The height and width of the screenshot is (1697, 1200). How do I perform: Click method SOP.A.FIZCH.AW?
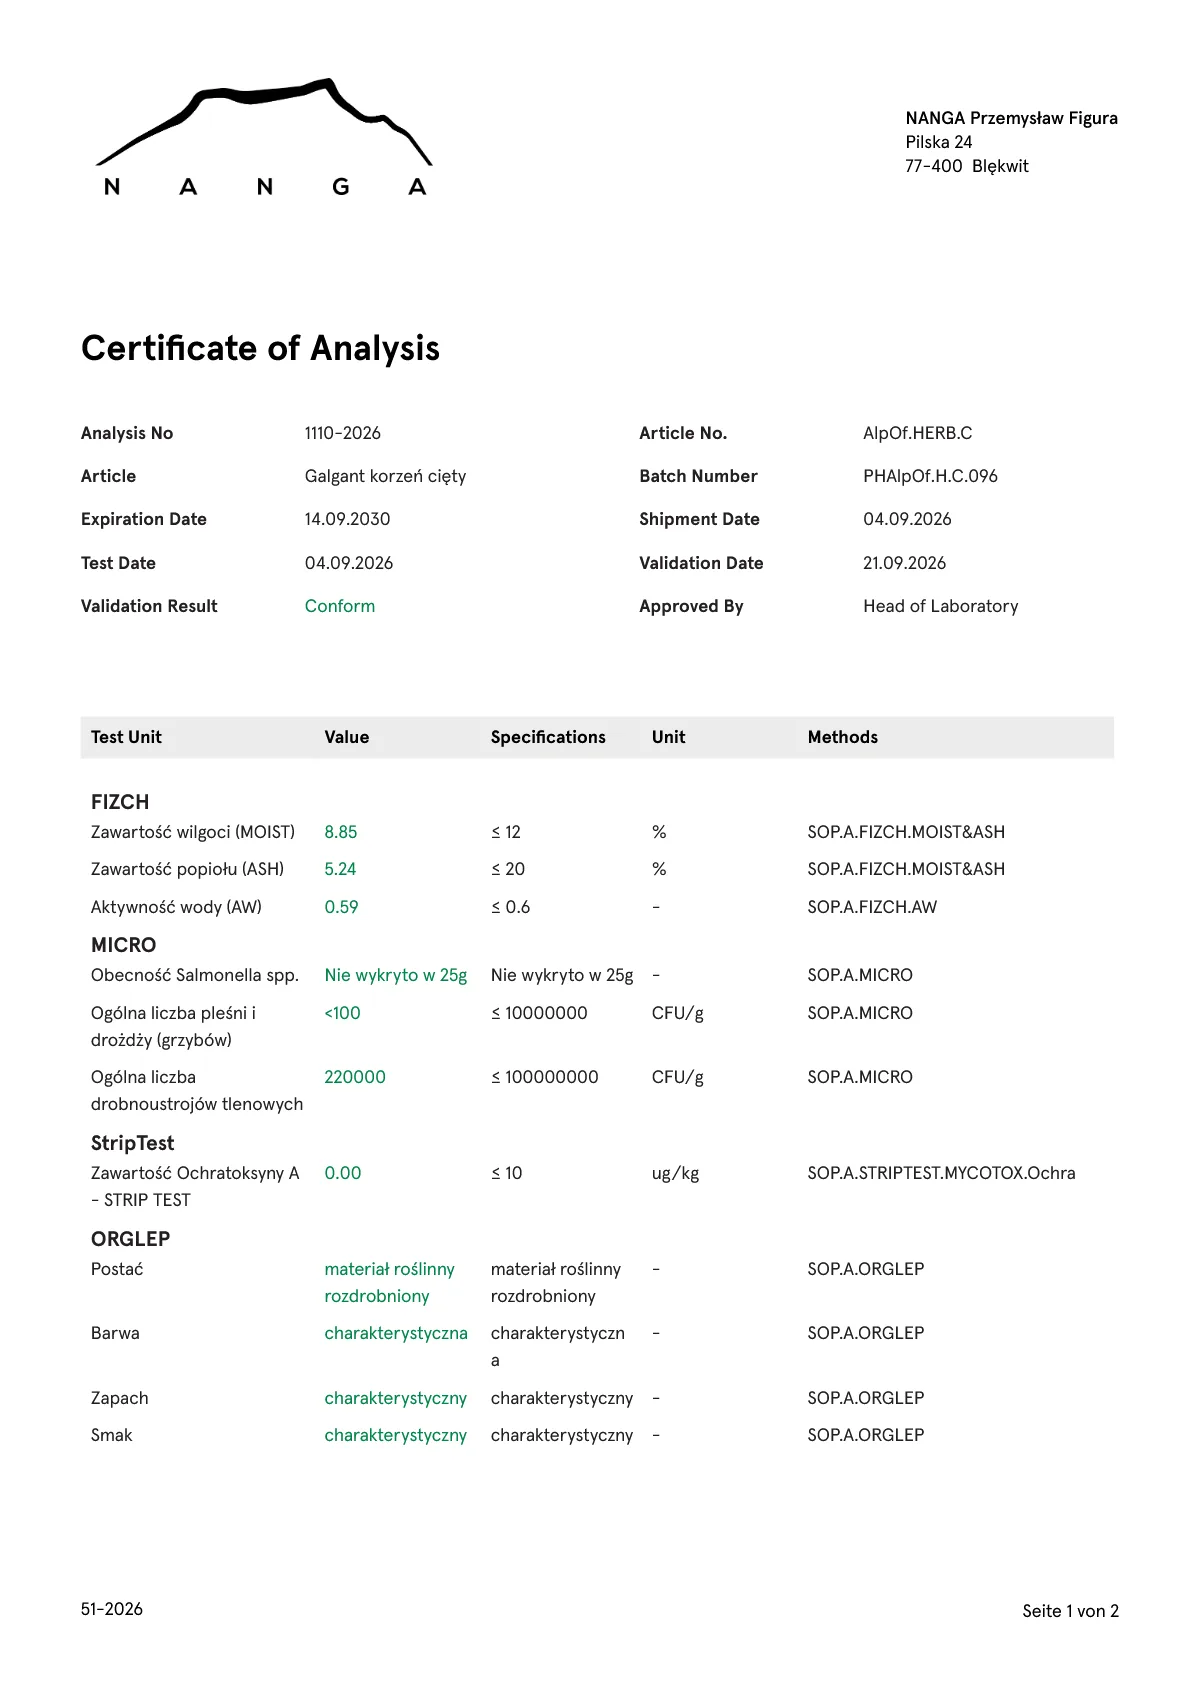click(x=872, y=907)
